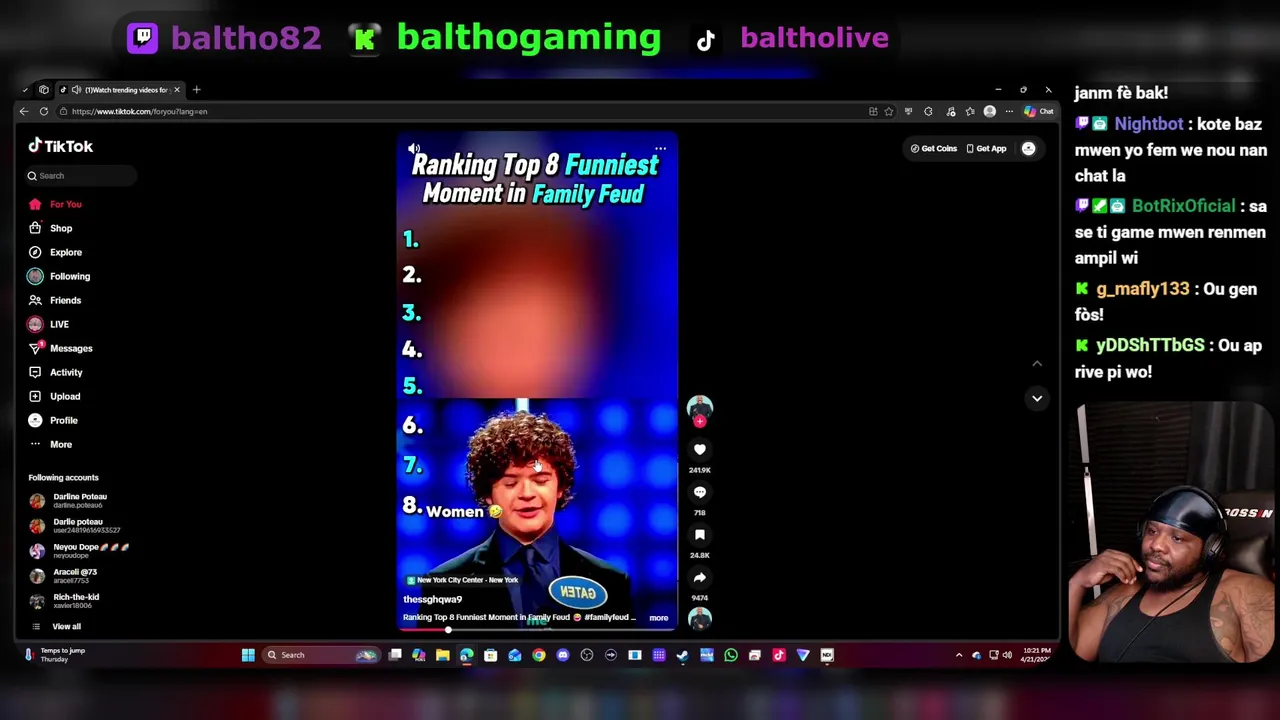This screenshot has width=1280, height=720.
Task: Like the video with heart icon
Action: [x=700, y=450]
